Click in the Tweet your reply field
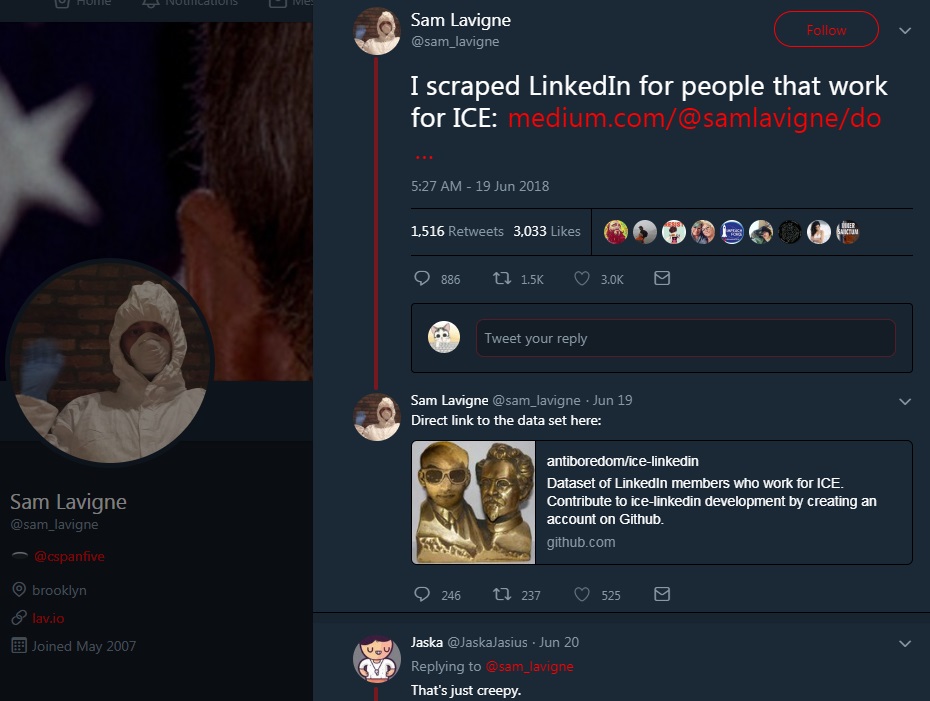The image size is (930, 701). (685, 338)
